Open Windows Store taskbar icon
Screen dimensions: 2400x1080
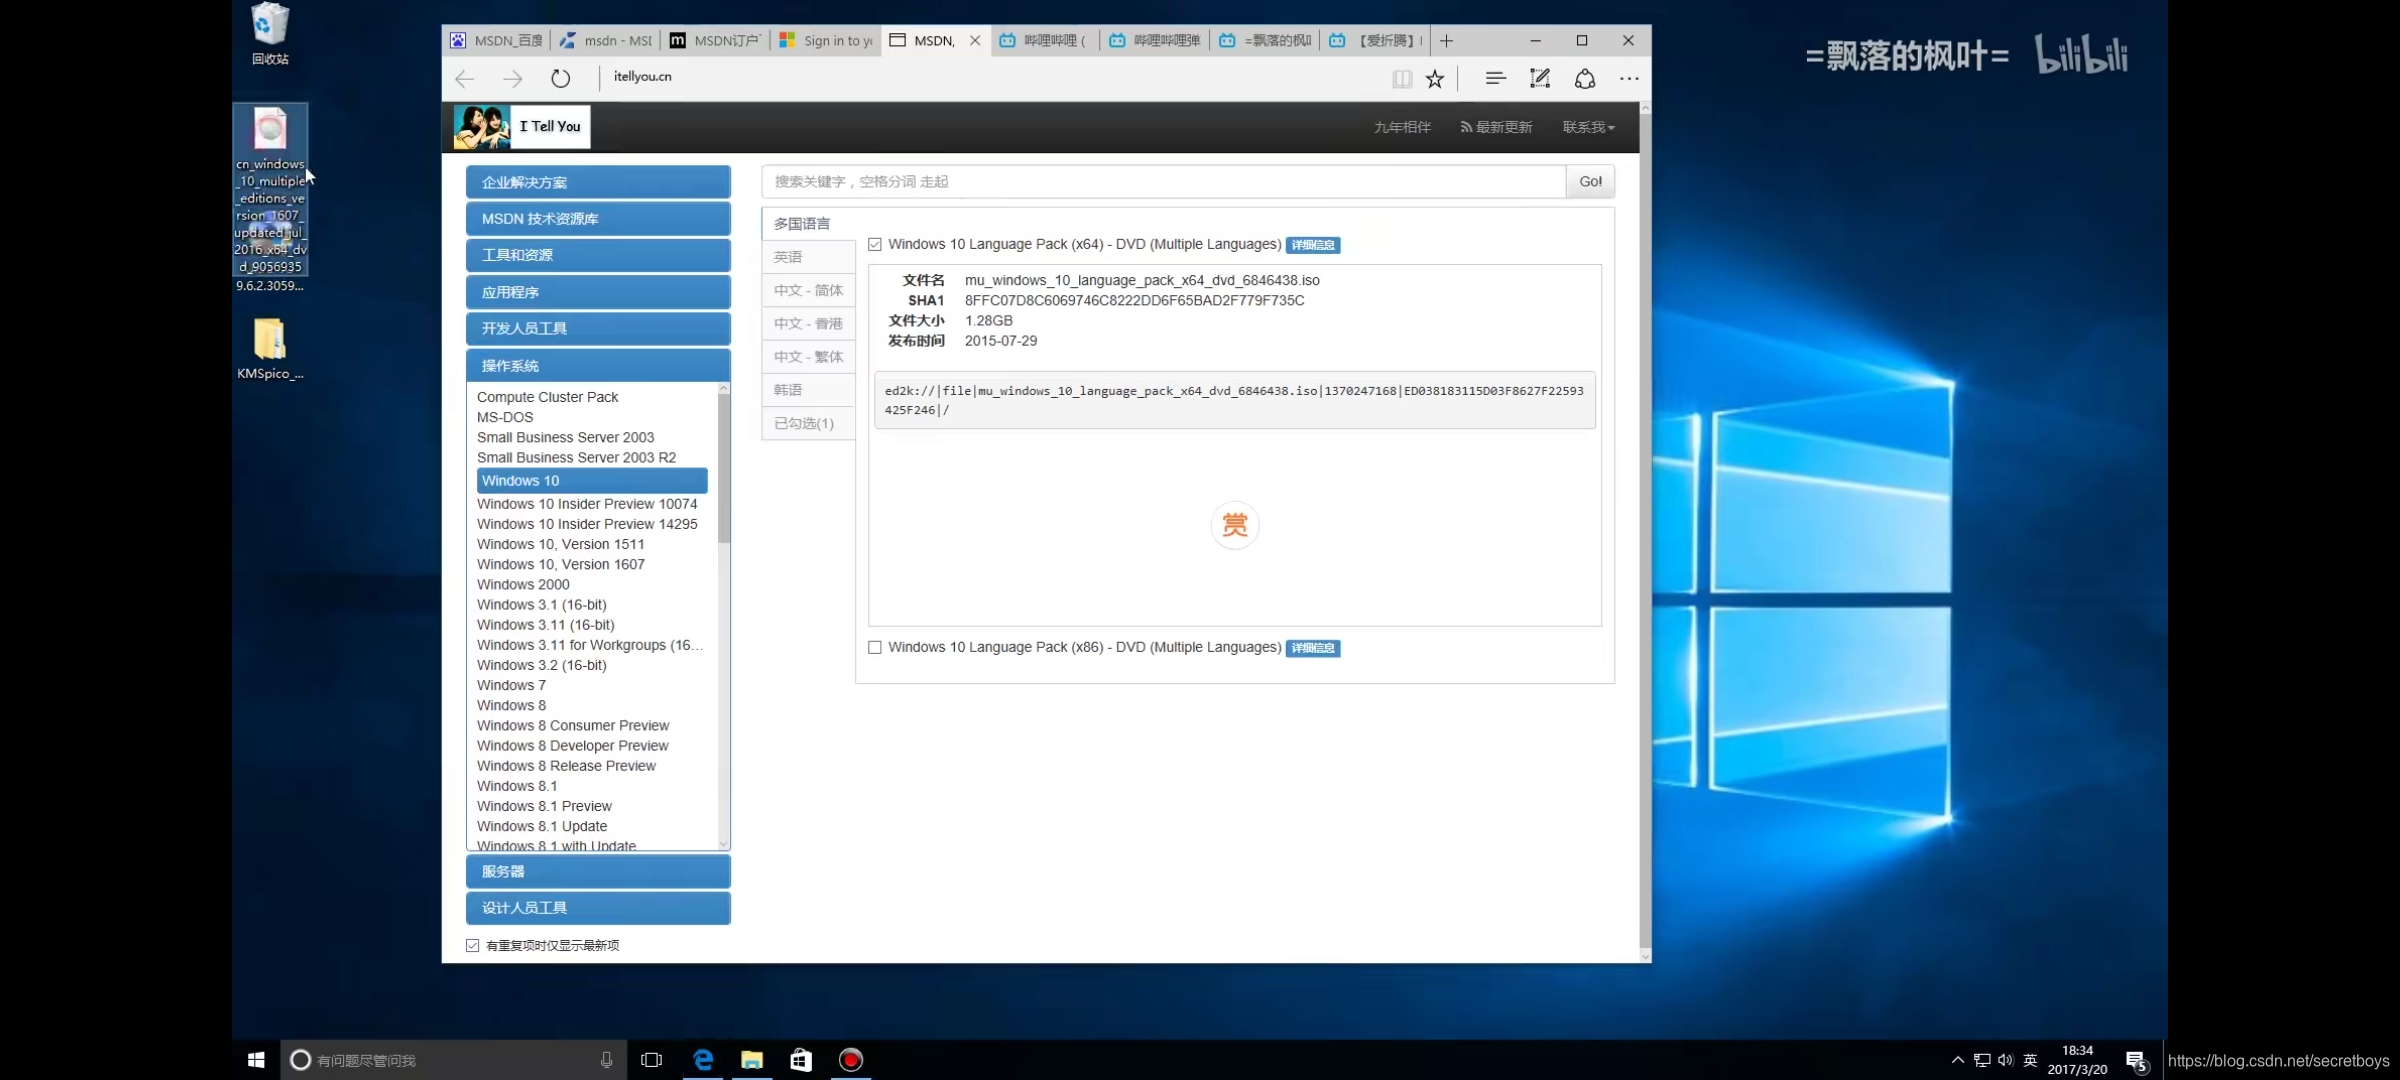click(801, 1060)
